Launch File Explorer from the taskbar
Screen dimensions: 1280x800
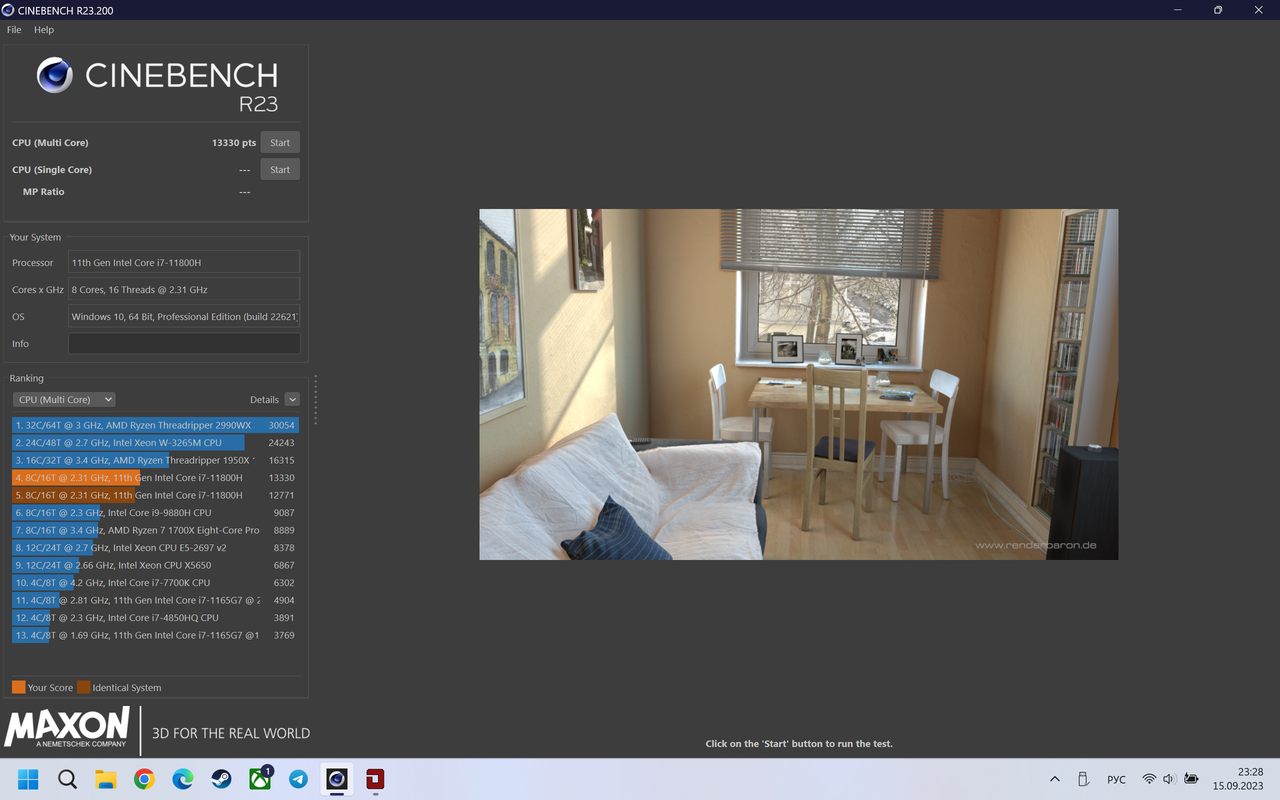106,779
